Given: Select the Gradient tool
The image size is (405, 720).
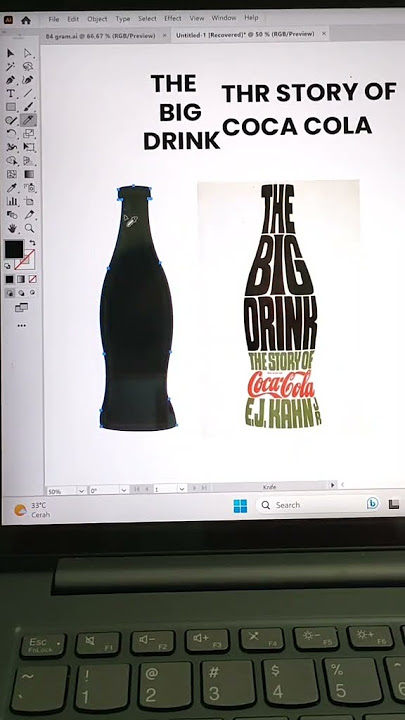Looking at the screenshot, I should [x=29, y=174].
